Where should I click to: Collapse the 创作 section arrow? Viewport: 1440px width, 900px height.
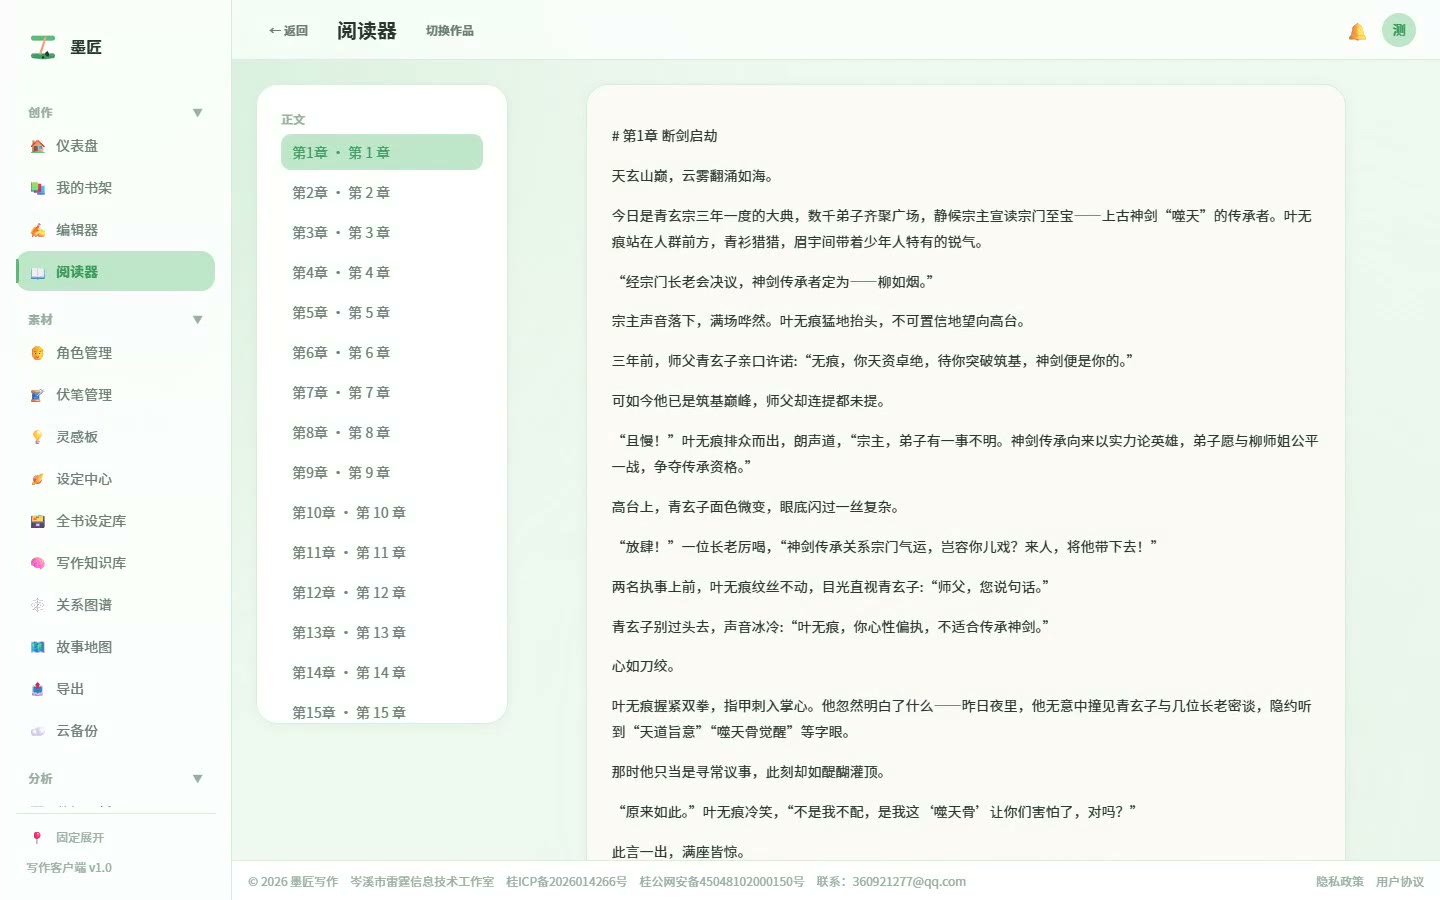point(198,113)
